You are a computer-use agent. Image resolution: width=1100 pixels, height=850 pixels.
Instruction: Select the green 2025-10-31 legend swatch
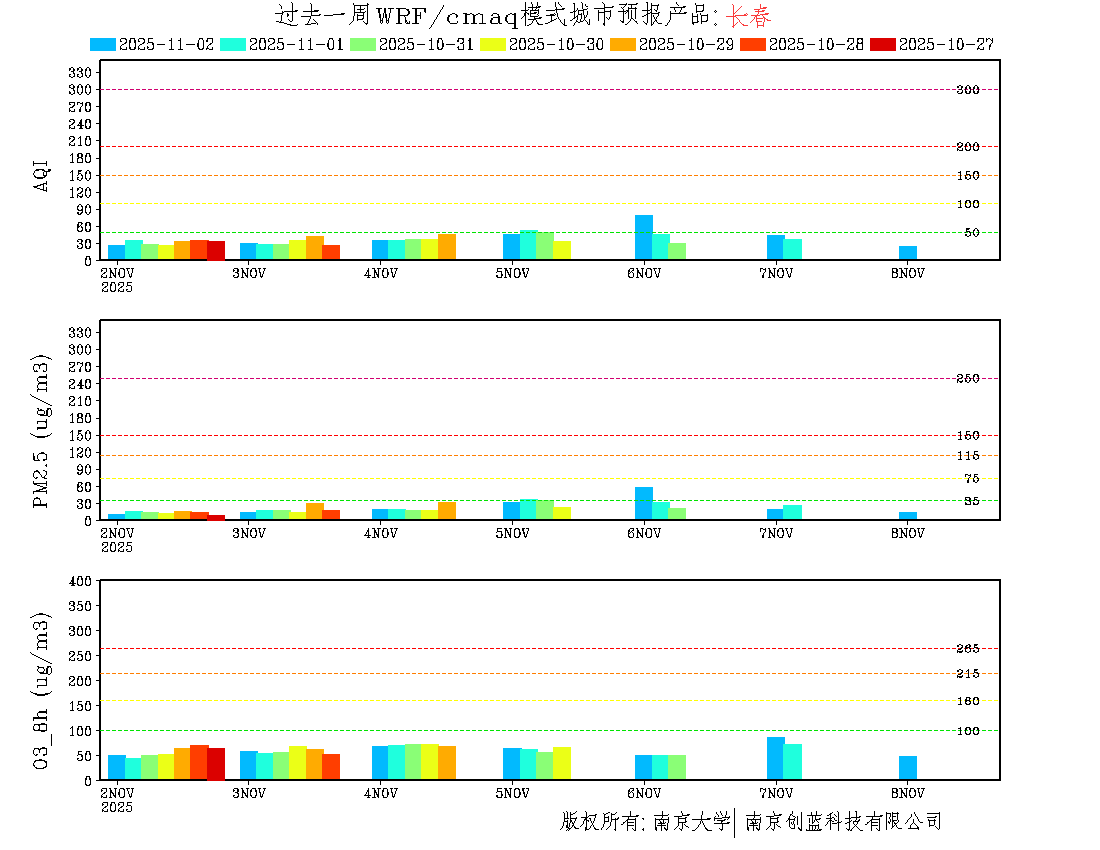pyautogui.click(x=363, y=44)
